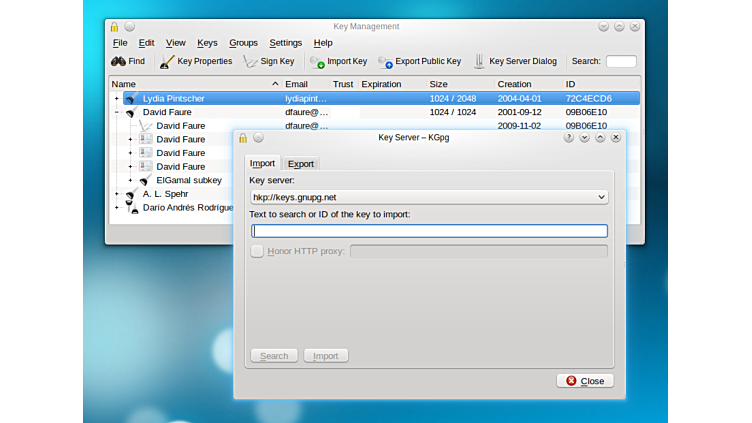Screen dimensions: 752x423
Task: Click the lock icon in Key Server title bar
Action: coord(242,137)
